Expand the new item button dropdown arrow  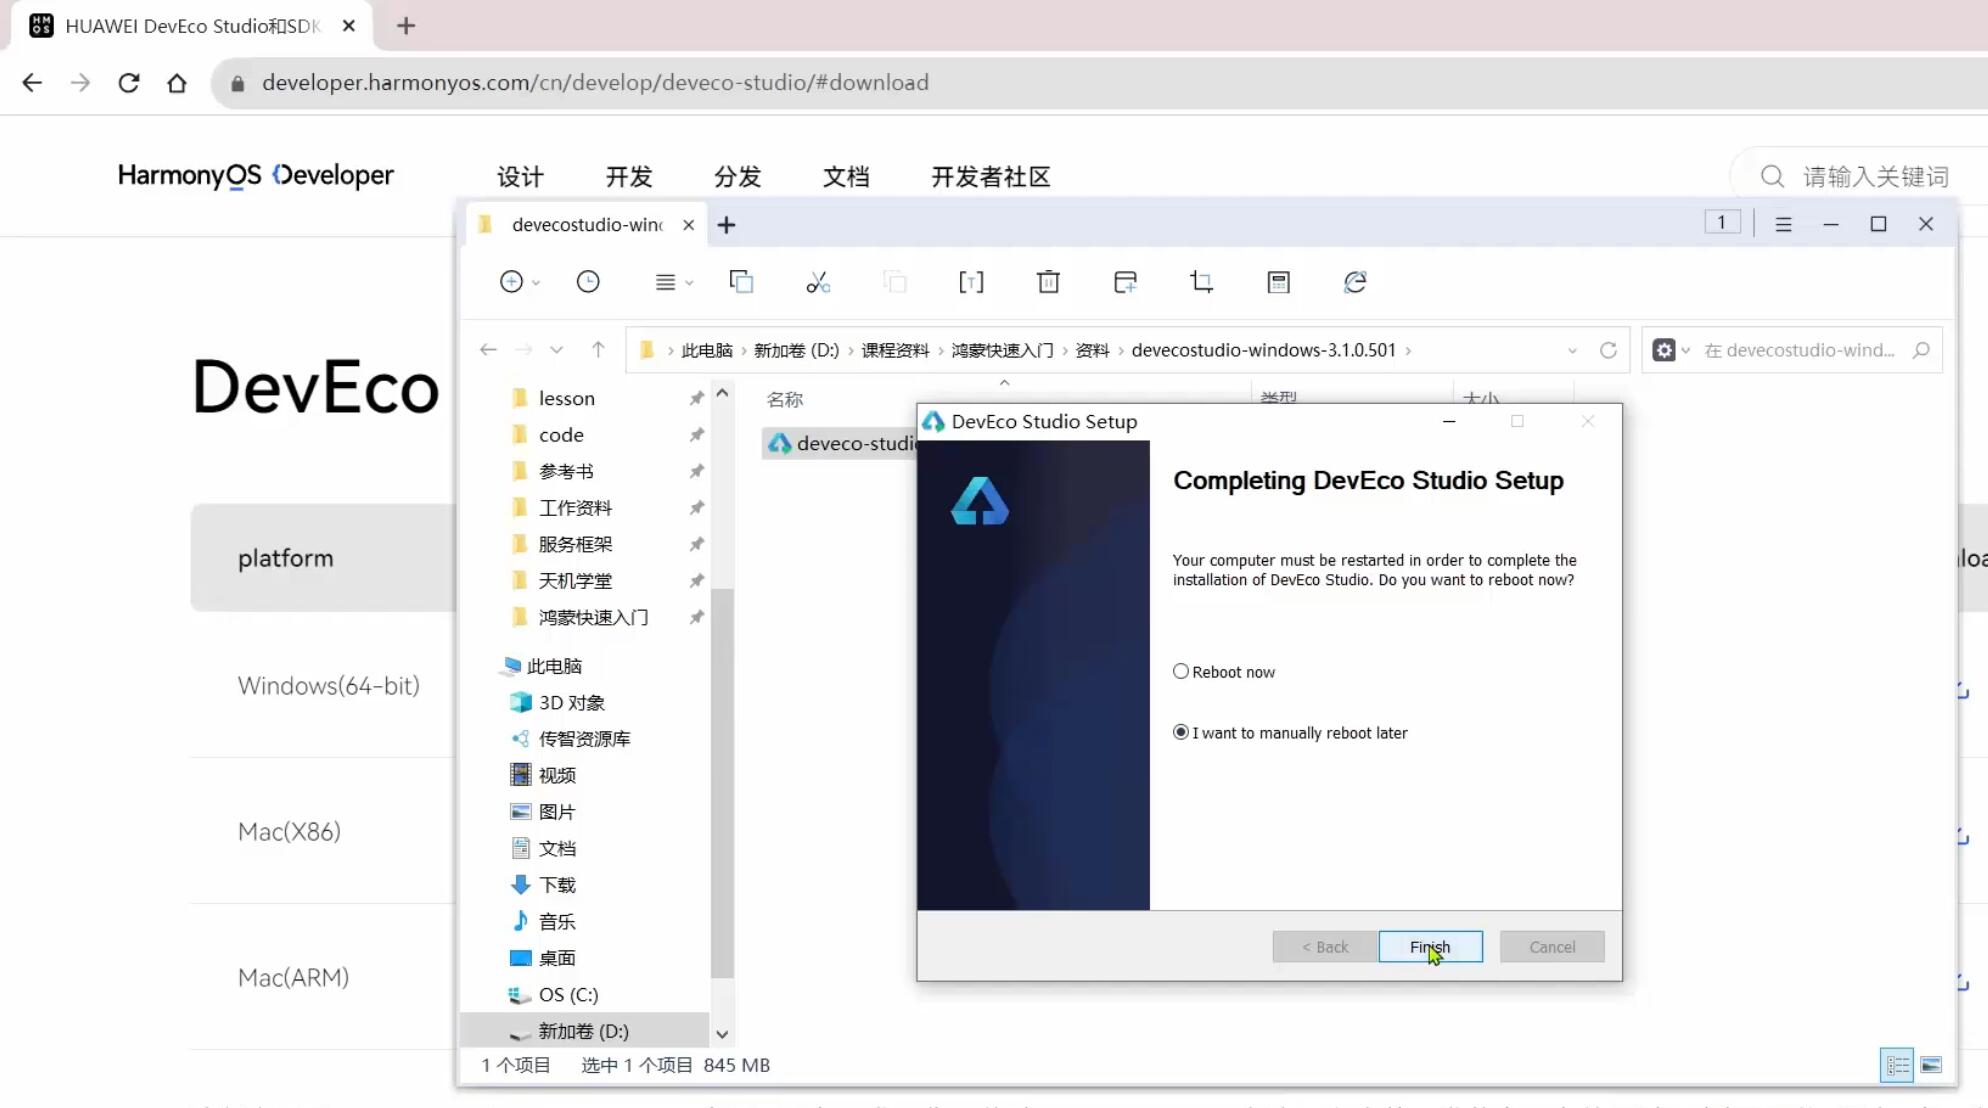click(536, 283)
